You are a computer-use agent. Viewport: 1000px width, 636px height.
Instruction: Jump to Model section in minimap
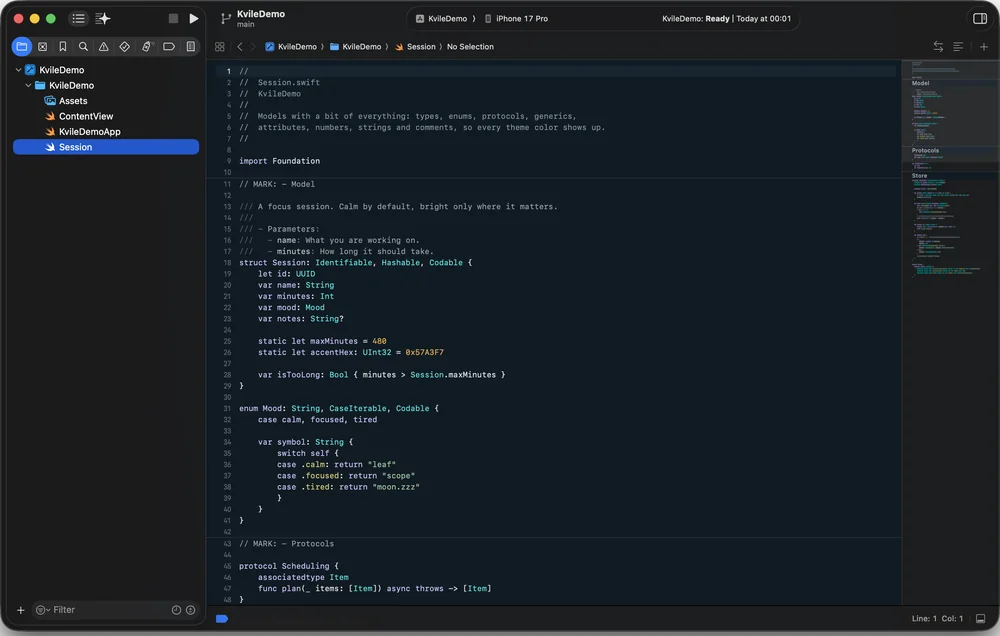tap(920, 83)
